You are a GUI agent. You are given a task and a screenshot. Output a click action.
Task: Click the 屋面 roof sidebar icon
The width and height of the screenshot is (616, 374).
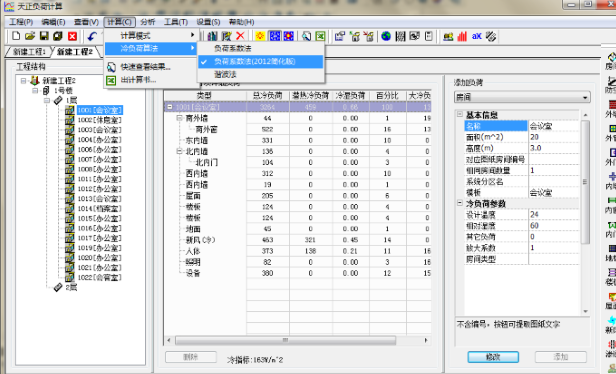click(611, 296)
